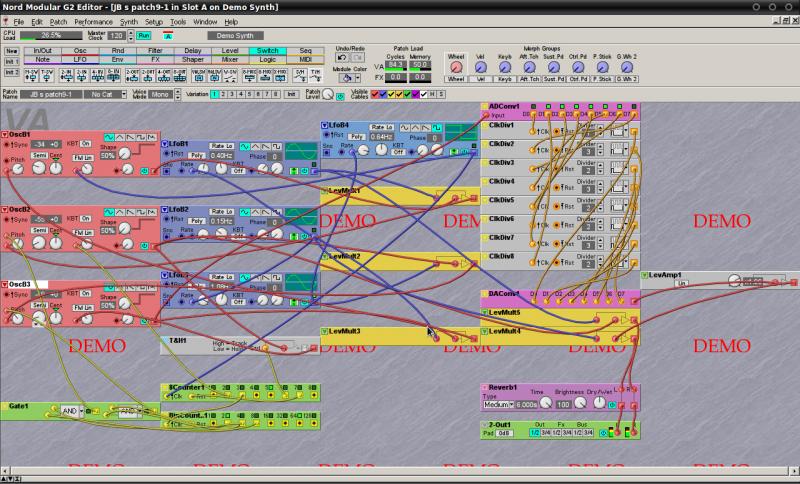800x484 pixels.
Task: Click the Init 1 button
Action: [x=12, y=62]
